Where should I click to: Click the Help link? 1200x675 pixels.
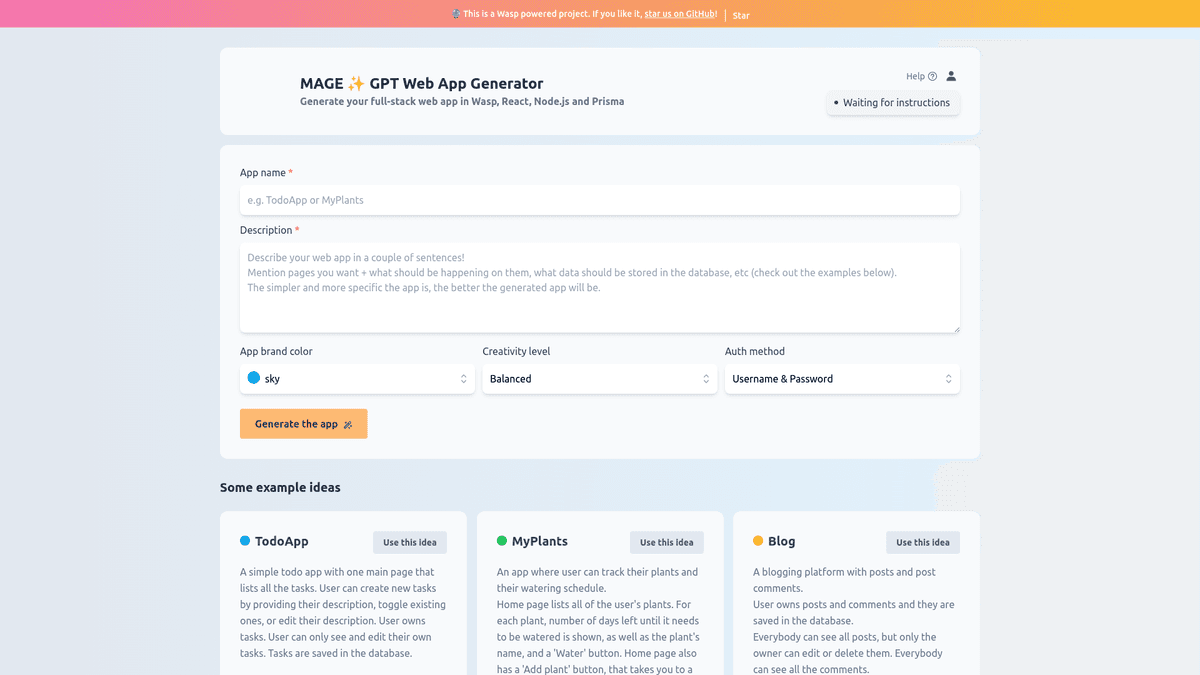921,76
